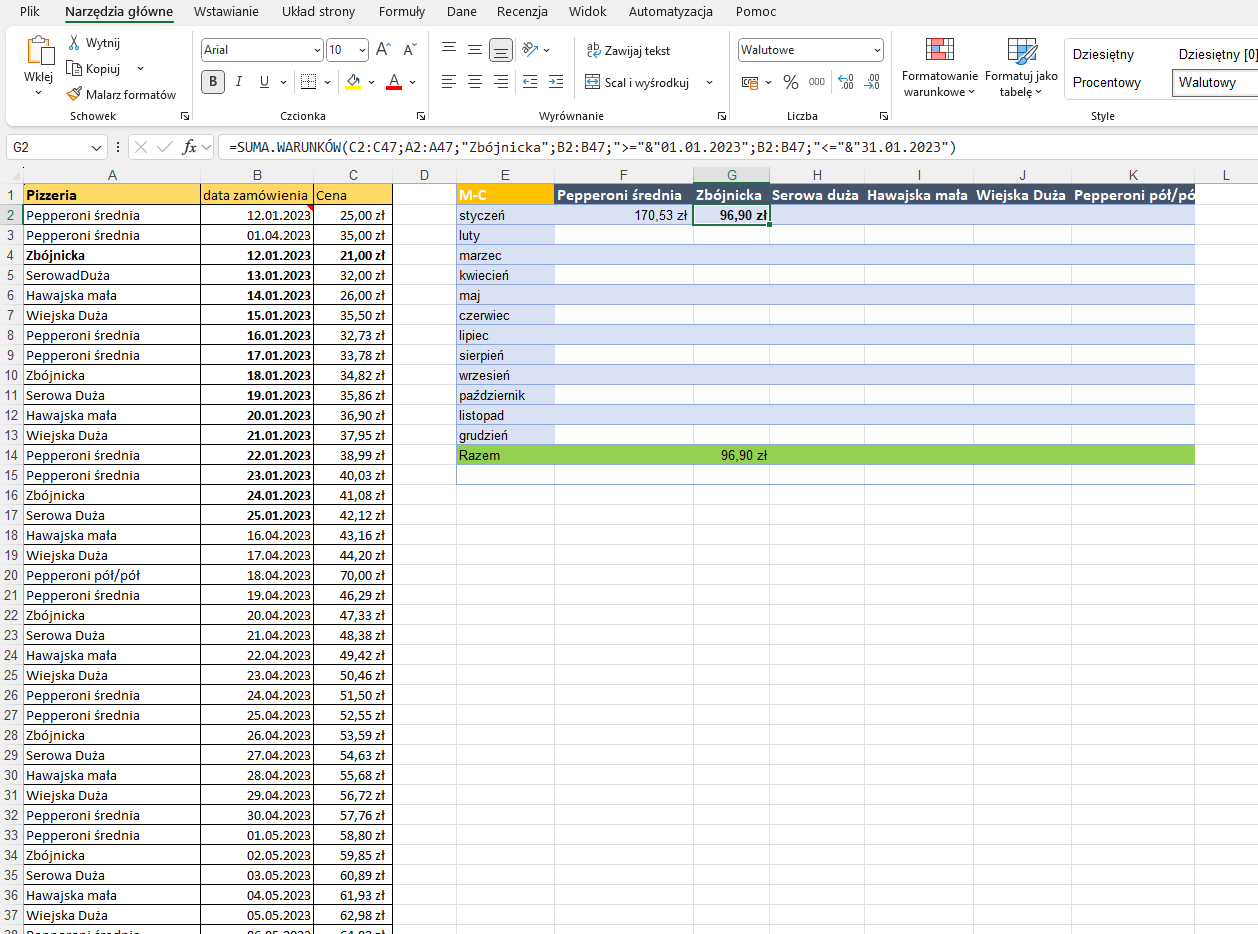The height and width of the screenshot is (934, 1258).
Task: Expand the Walutowe number format dropdown
Action: [877, 50]
